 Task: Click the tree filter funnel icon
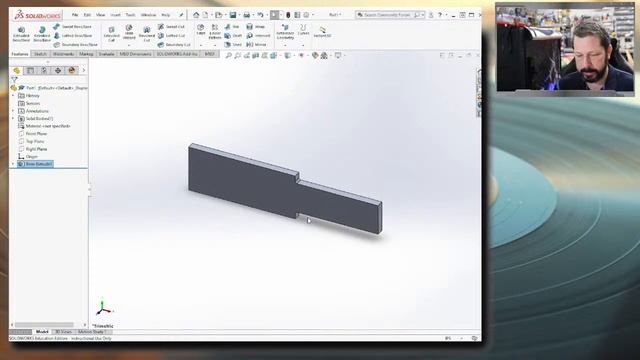[x=14, y=80]
